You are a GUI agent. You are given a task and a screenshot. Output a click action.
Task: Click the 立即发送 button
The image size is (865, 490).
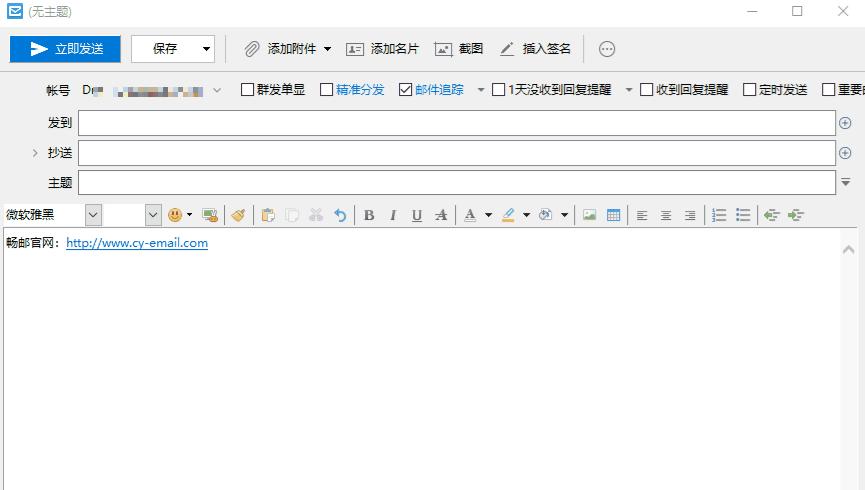65,49
